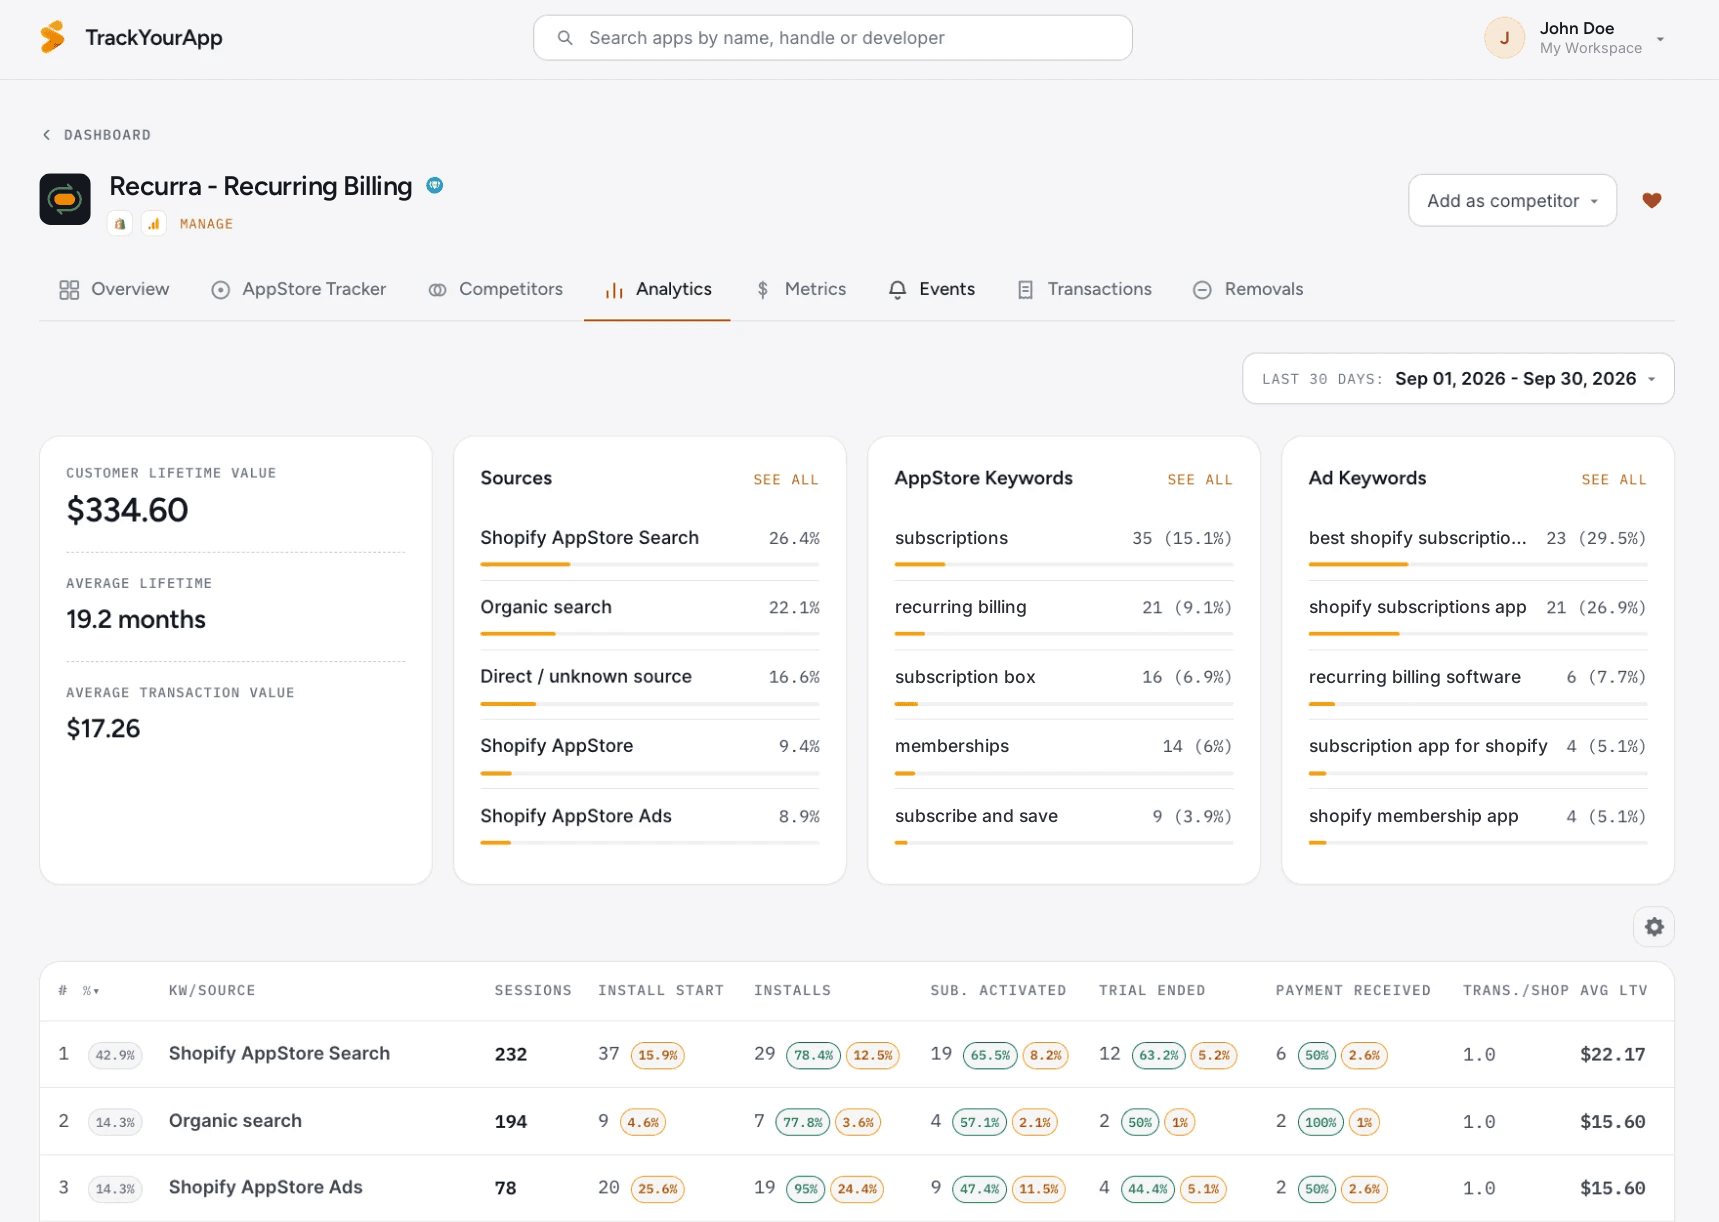Click the Transactions receipt icon
This screenshot has width=1719, height=1222.
1025,290
